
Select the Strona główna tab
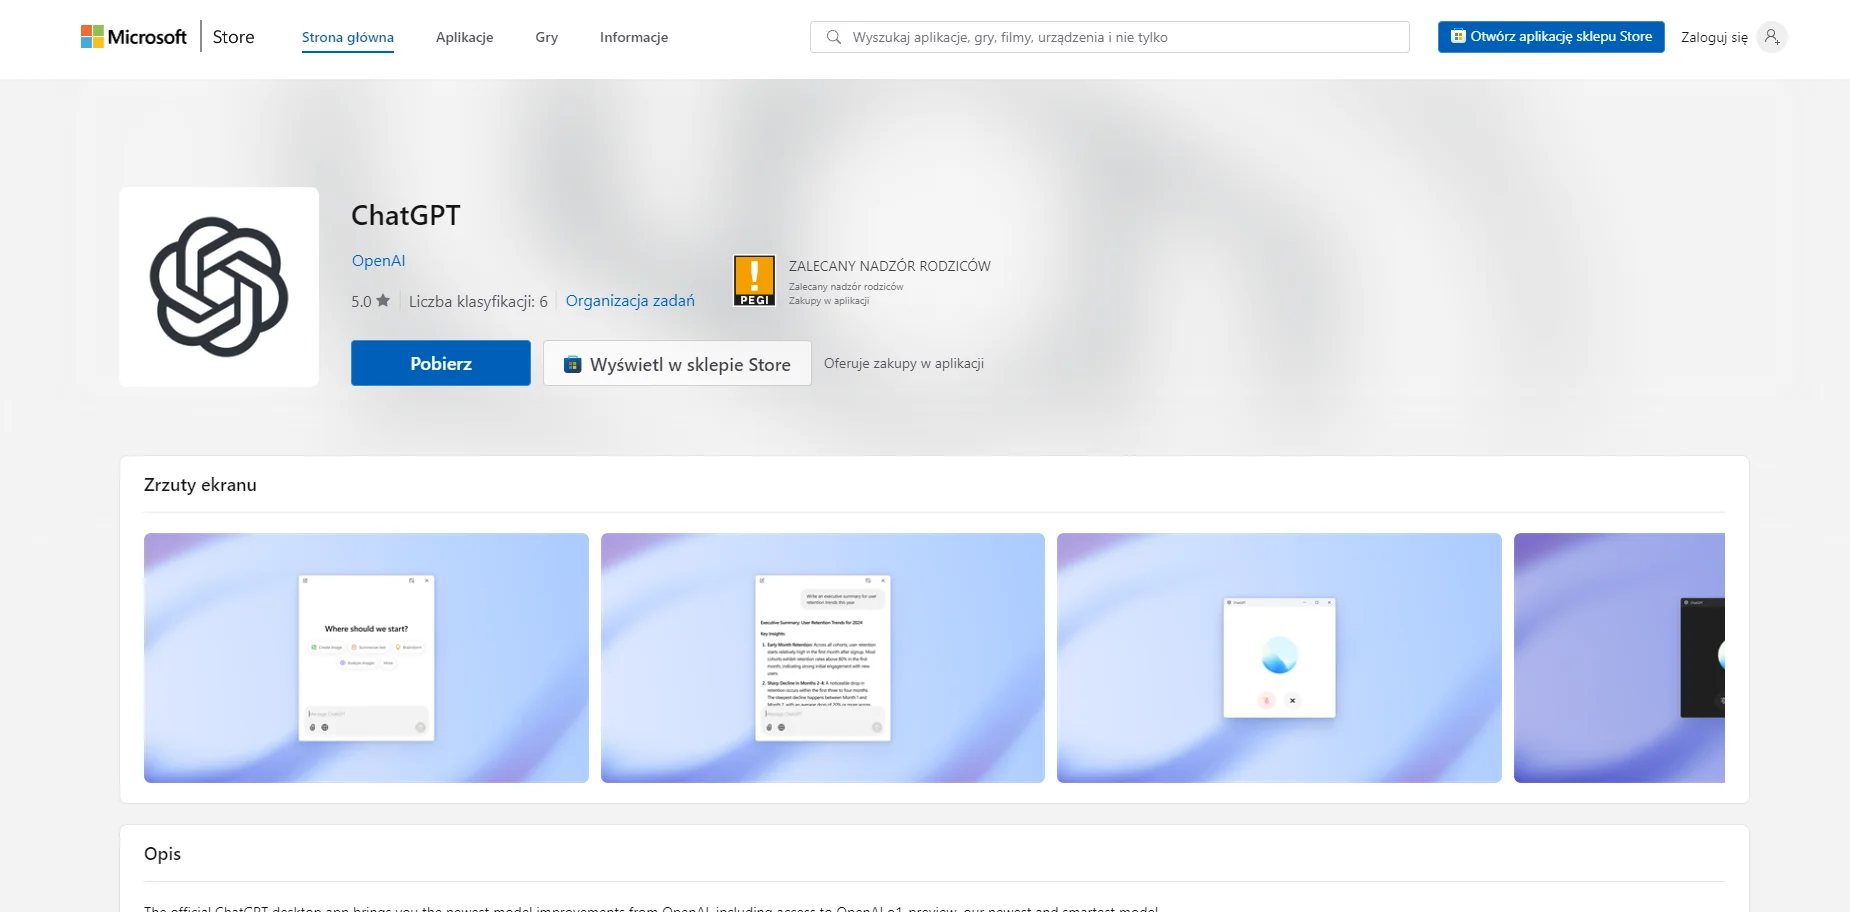348,37
